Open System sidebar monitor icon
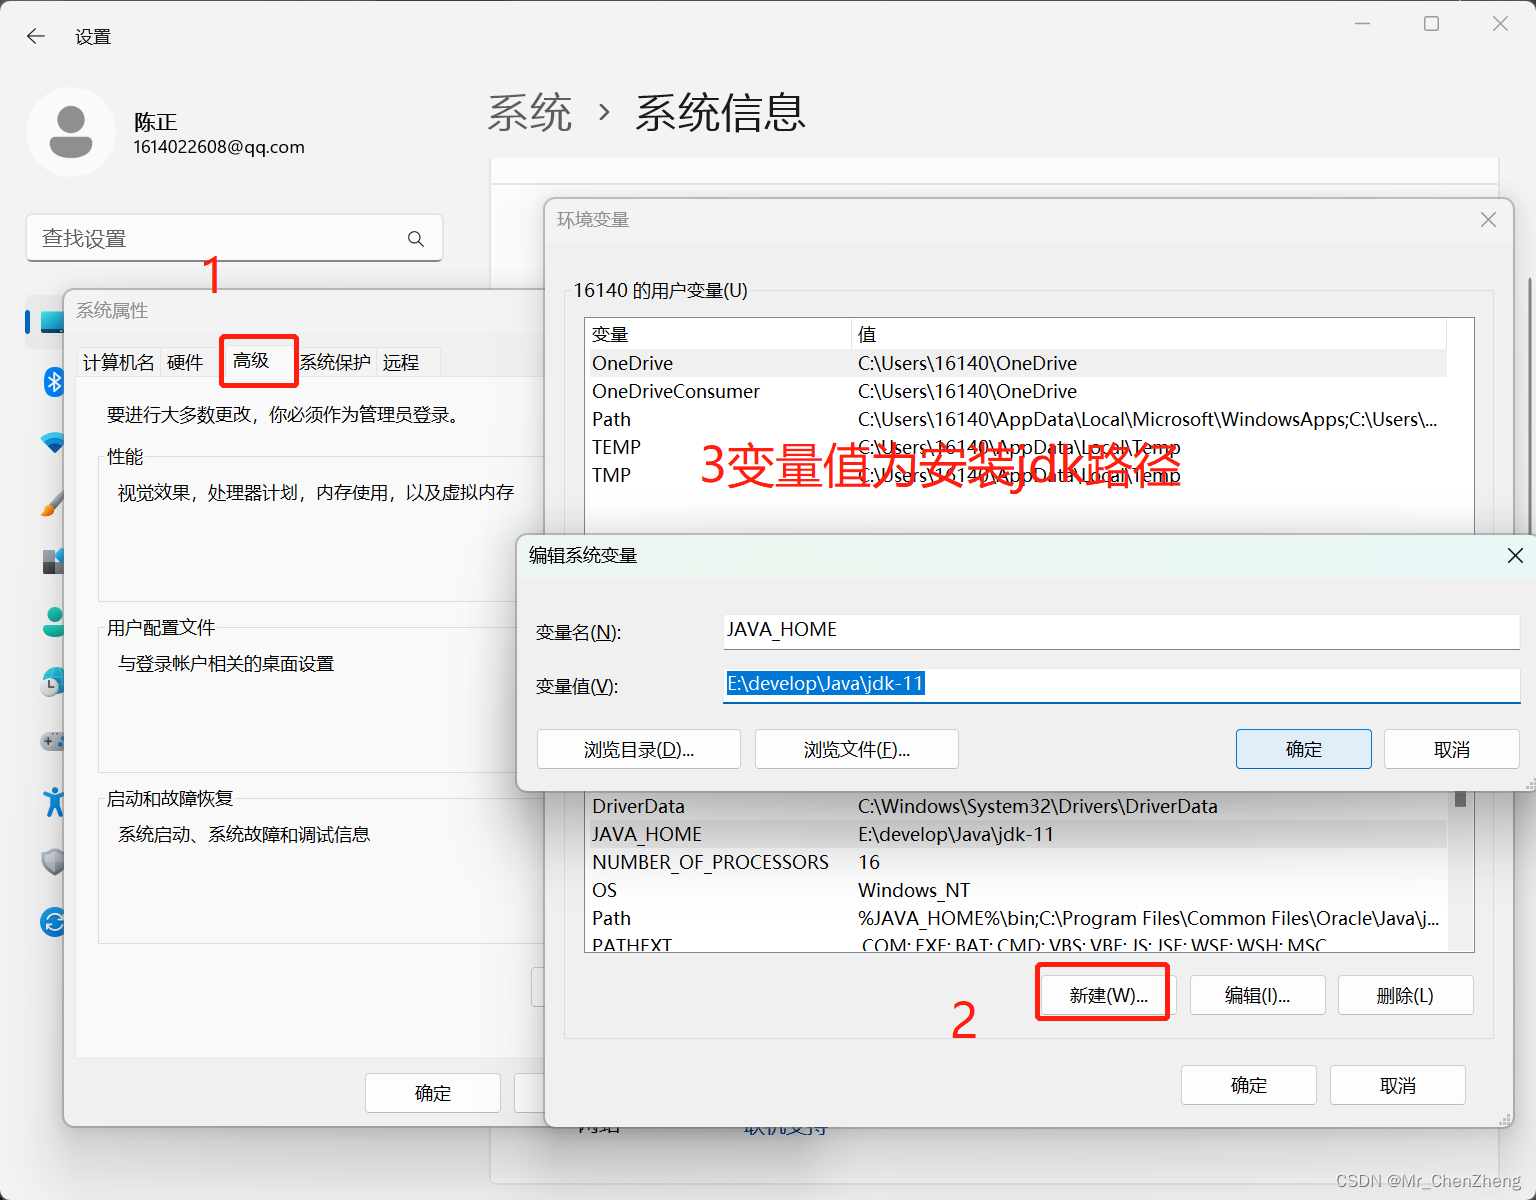Image resolution: width=1536 pixels, height=1200 pixels. tap(52, 322)
